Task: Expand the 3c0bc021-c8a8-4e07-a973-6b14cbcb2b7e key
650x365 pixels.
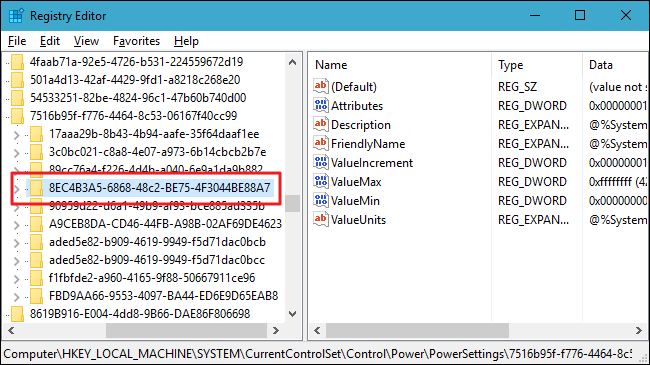Action: click(x=16, y=153)
